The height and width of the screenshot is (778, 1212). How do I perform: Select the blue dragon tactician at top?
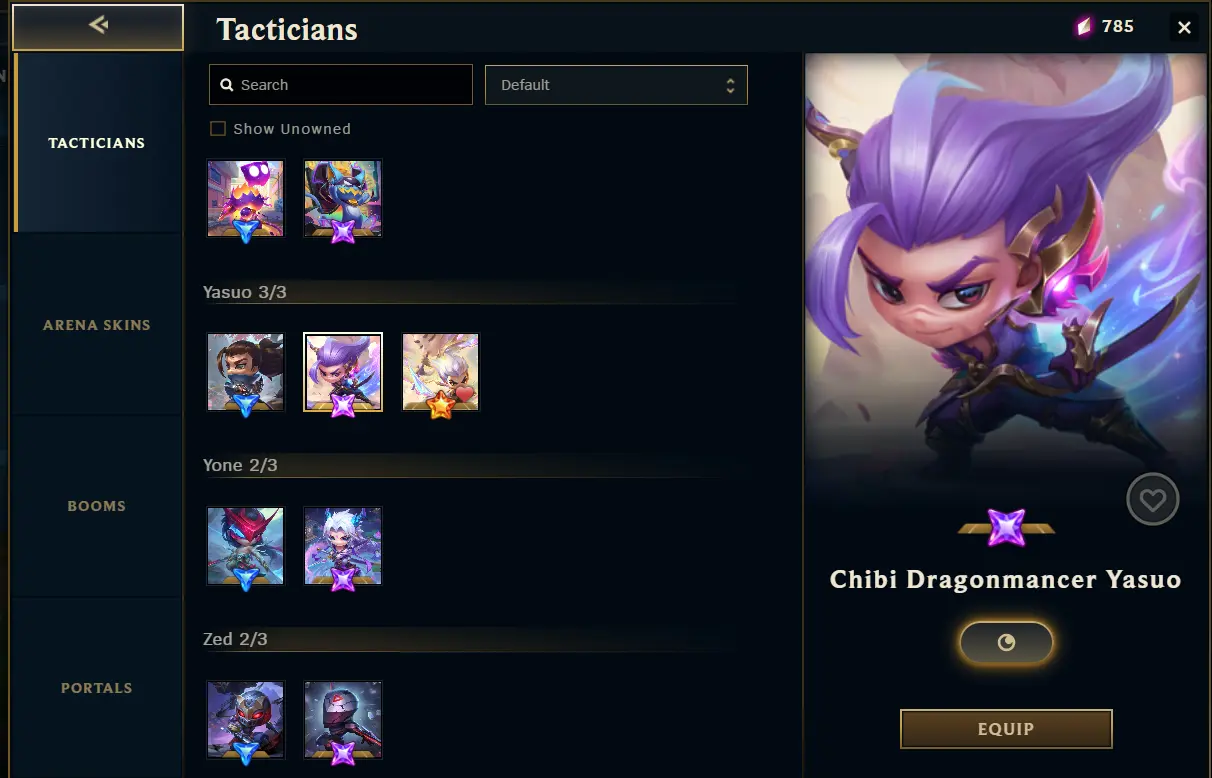coord(343,198)
